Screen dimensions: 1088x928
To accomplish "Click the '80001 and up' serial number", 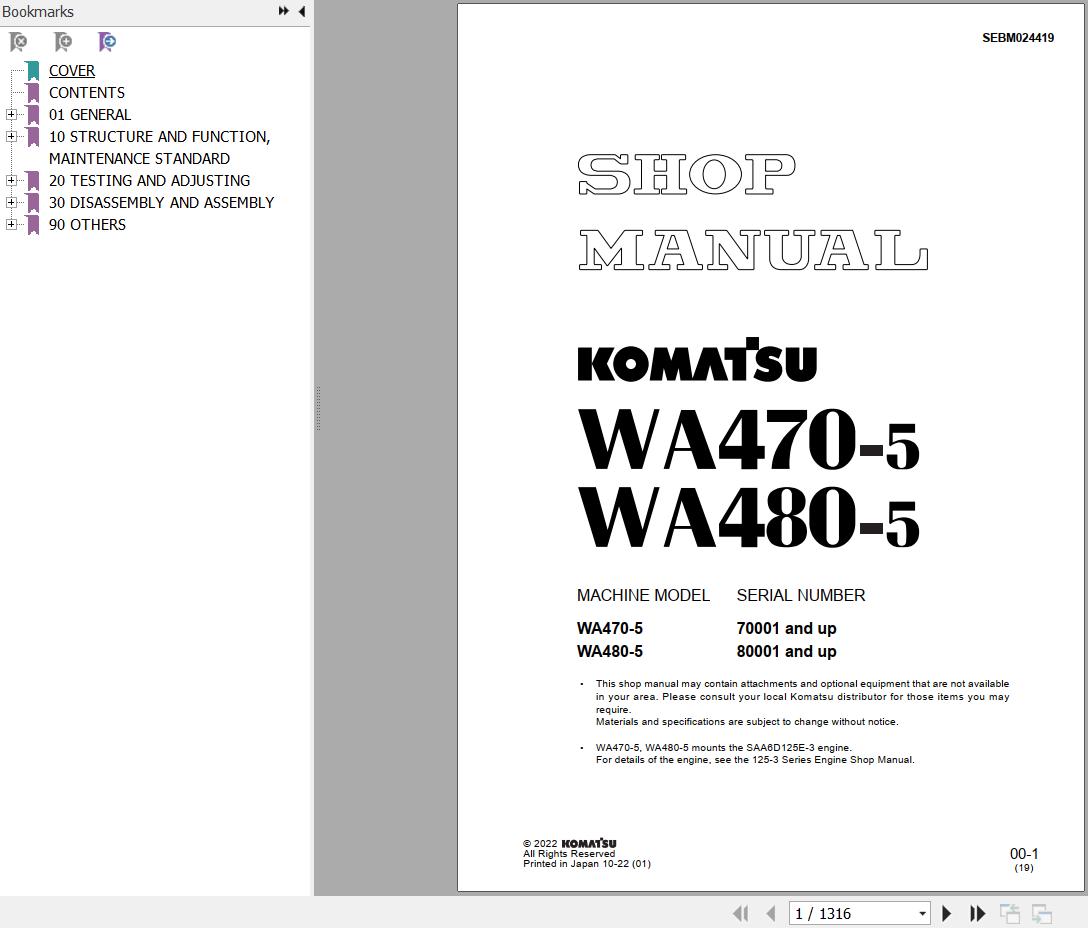I will click(786, 651).
